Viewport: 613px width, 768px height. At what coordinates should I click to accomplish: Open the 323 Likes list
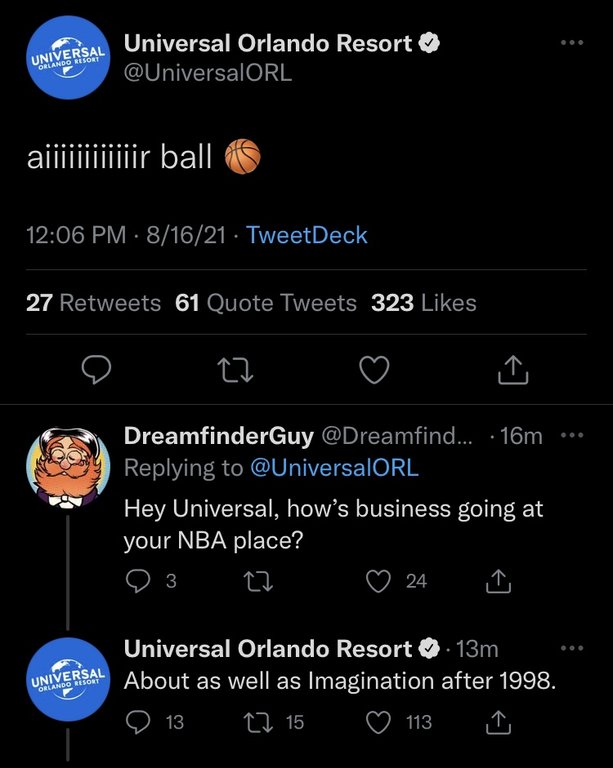[x=423, y=302]
